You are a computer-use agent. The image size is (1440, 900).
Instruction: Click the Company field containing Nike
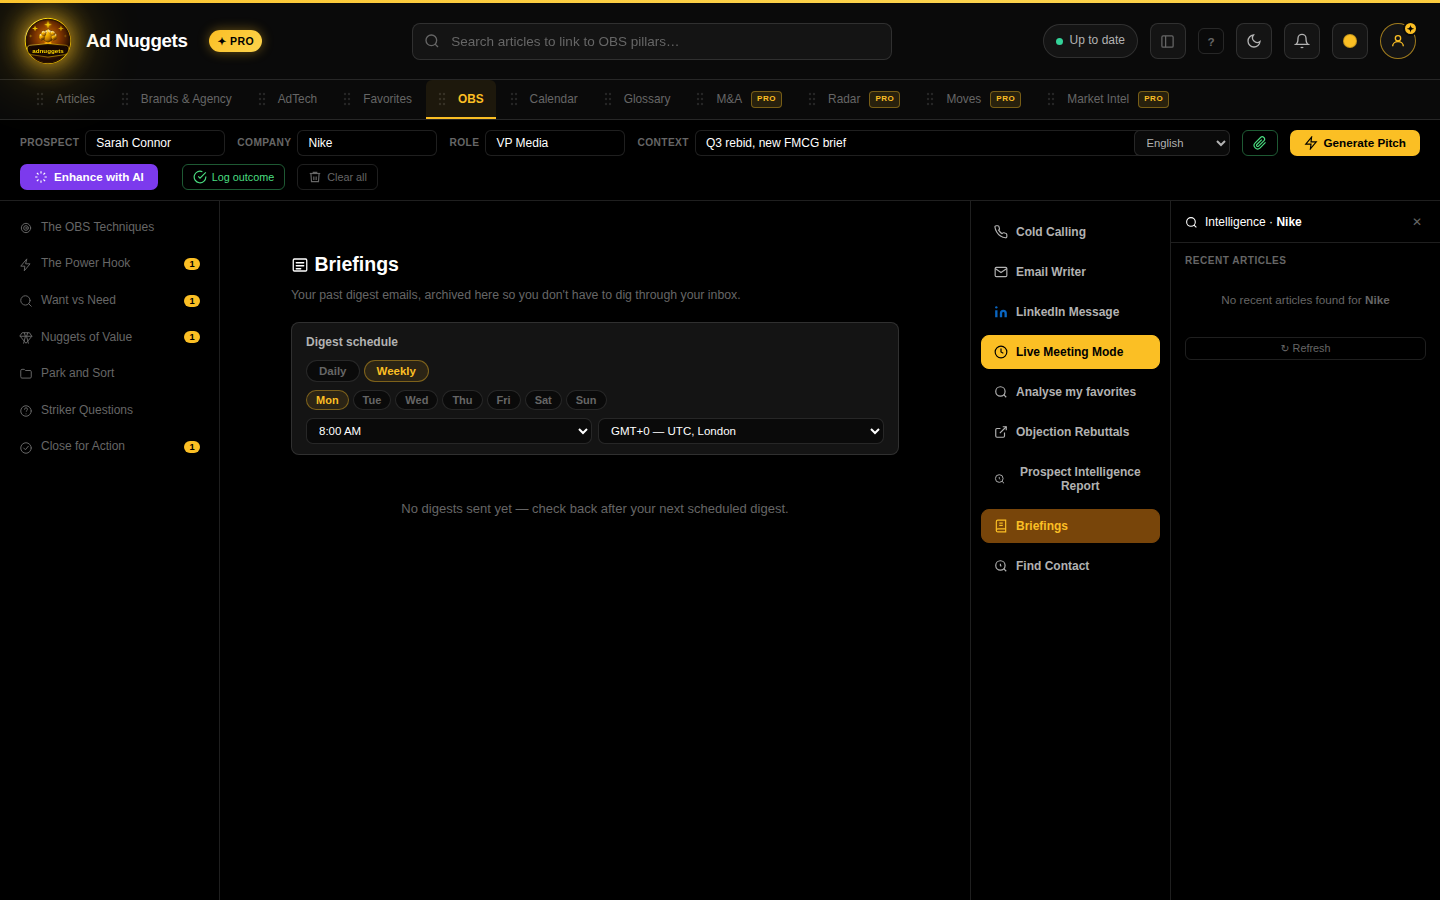pyautogui.click(x=367, y=143)
